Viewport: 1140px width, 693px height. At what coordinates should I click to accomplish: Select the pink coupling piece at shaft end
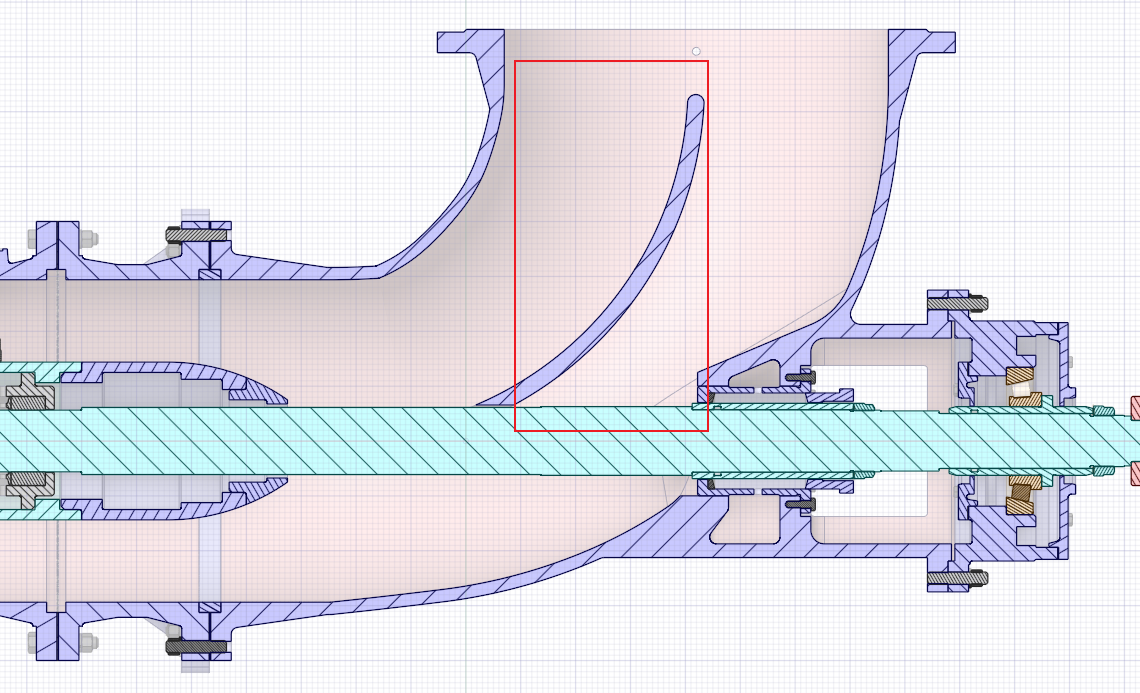(1135, 408)
